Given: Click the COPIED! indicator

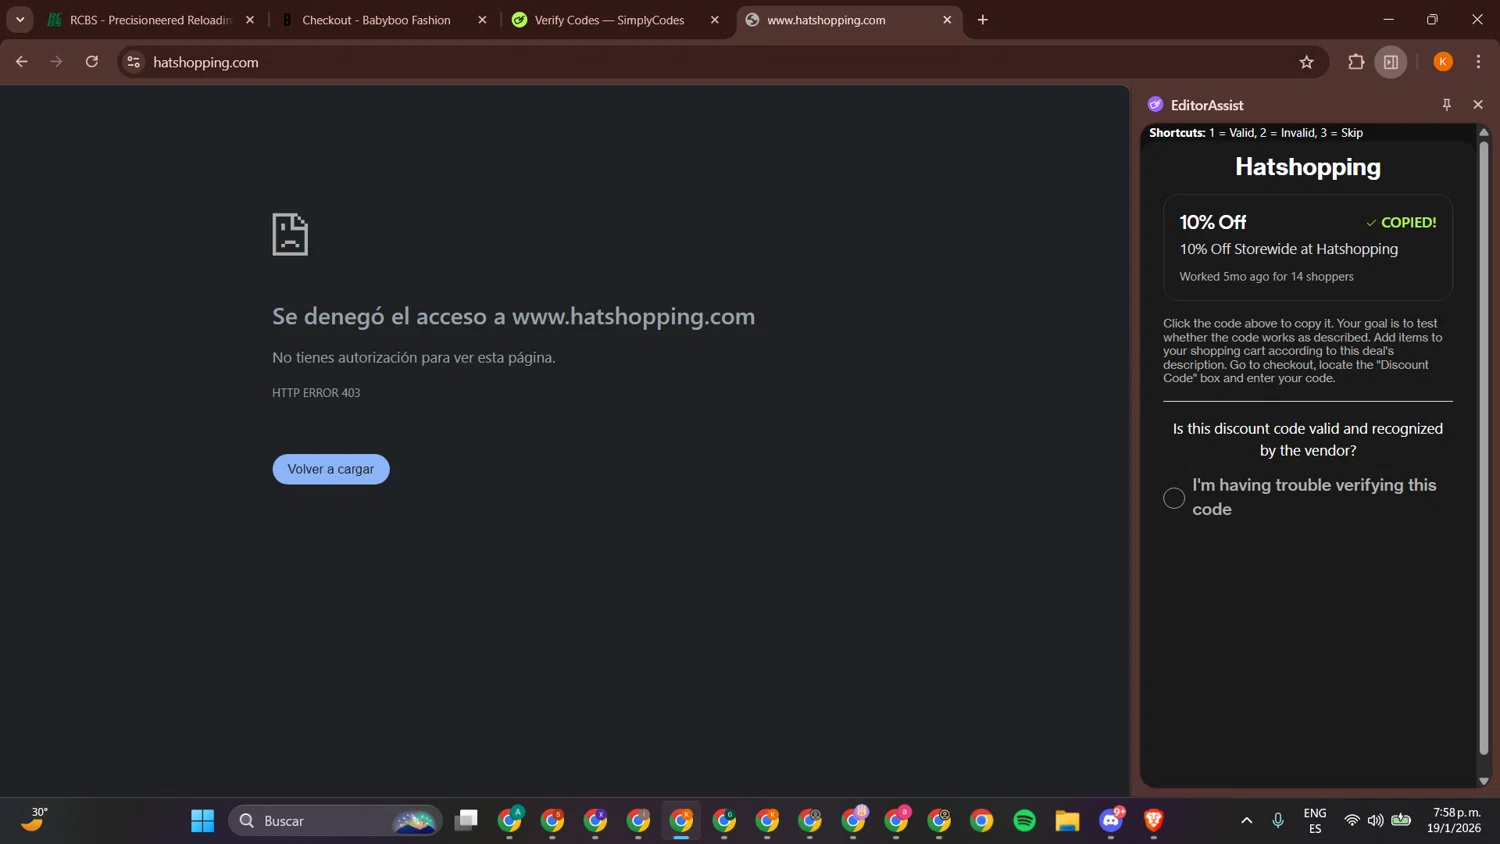Looking at the screenshot, I should tap(1401, 223).
